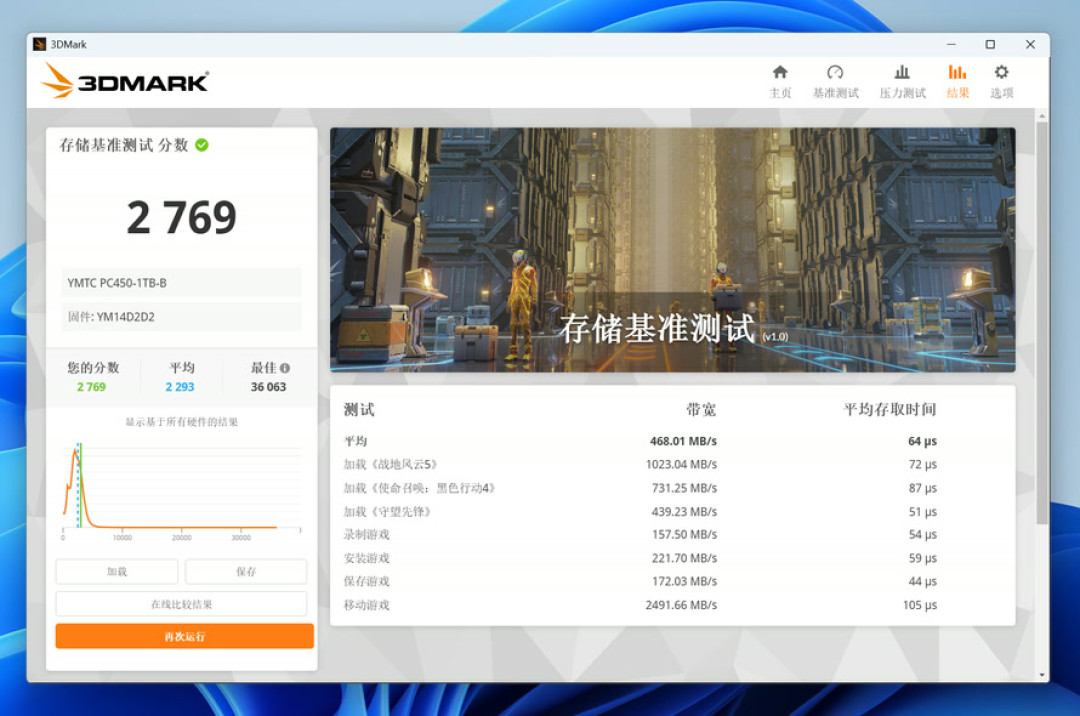This screenshot has height=716, width=1080.
Task: Click the vertical scrollbar thumb
Action: pyautogui.click(x=1042, y=324)
